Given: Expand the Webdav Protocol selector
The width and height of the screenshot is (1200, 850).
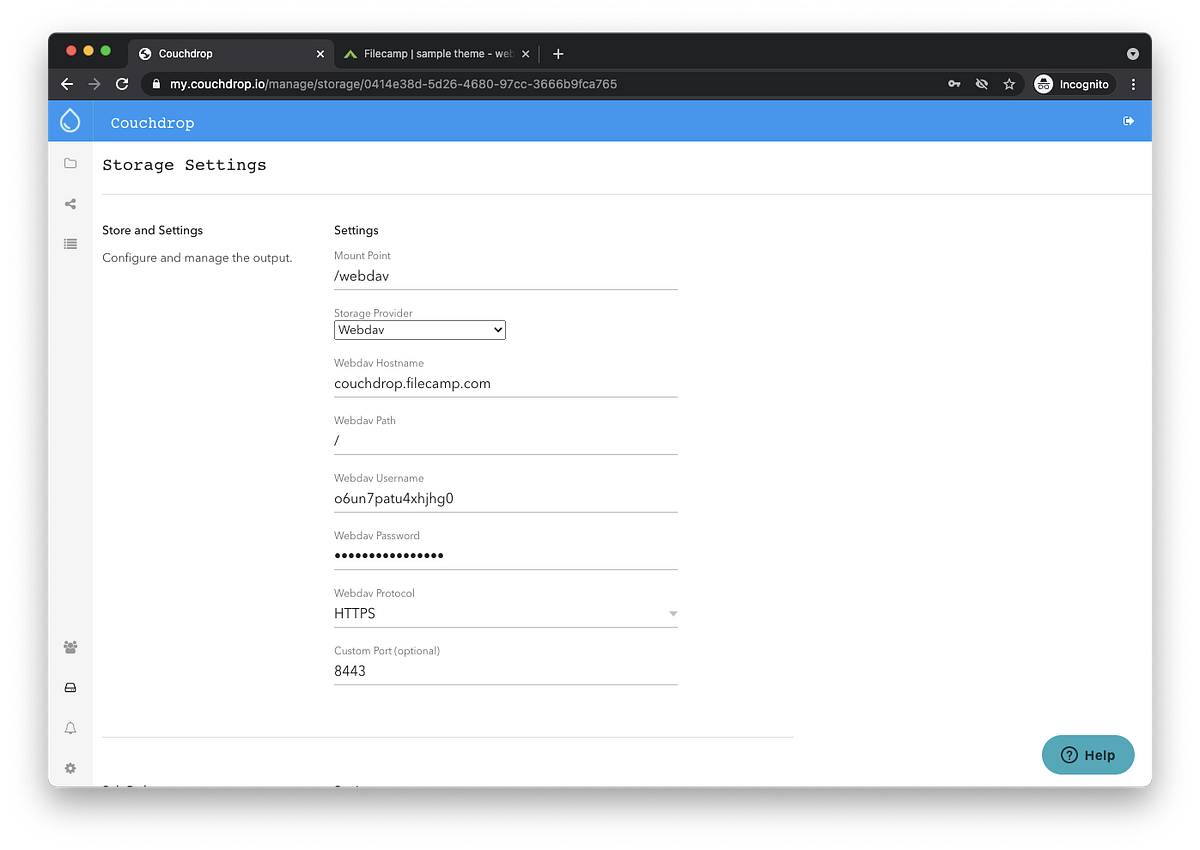Looking at the screenshot, I should click(672, 613).
